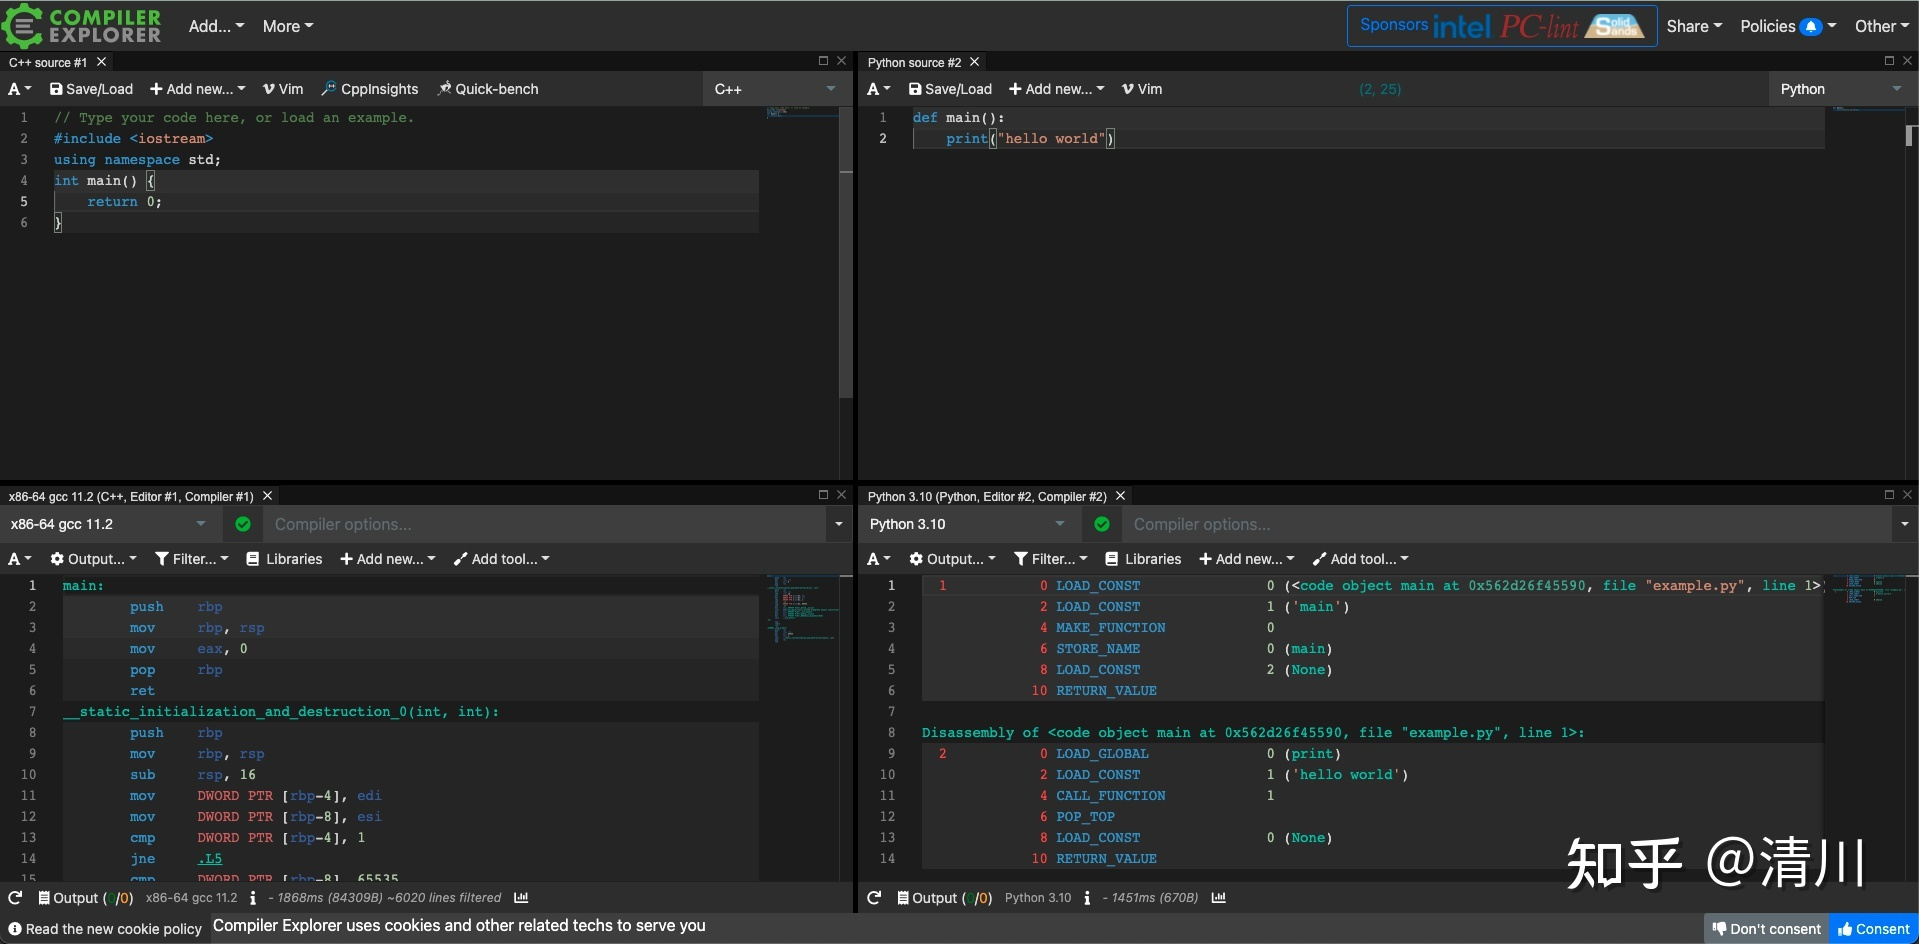
Task: Recompile using Python pane refresh icon
Action: tap(874, 898)
